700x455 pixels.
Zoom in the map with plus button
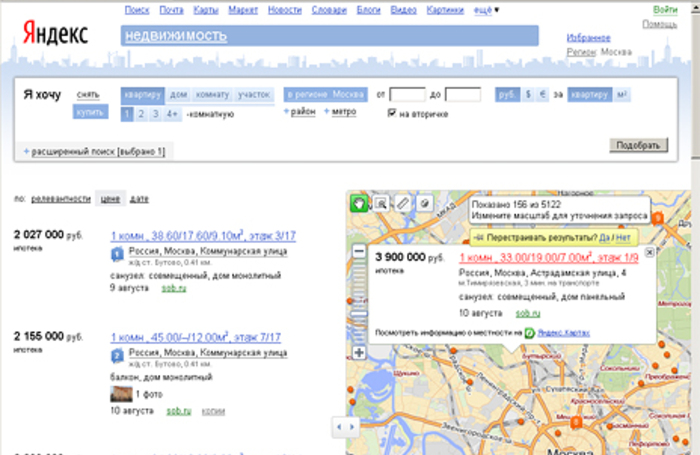(x=359, y=353)
